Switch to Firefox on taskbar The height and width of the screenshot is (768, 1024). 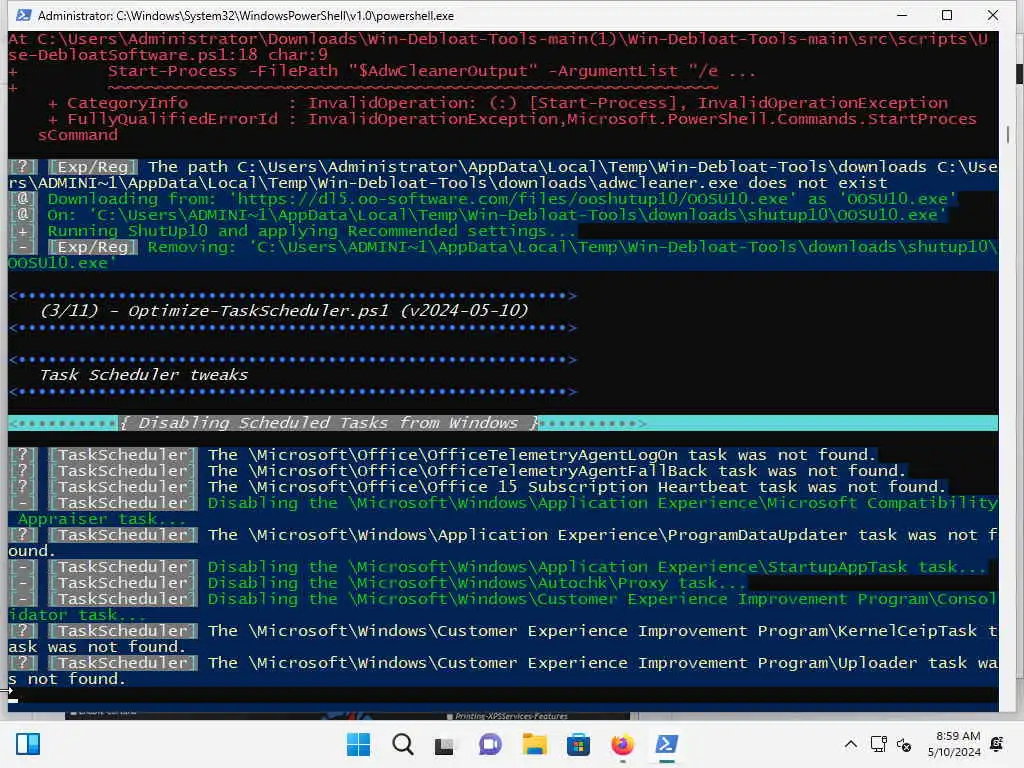point(622,744)
